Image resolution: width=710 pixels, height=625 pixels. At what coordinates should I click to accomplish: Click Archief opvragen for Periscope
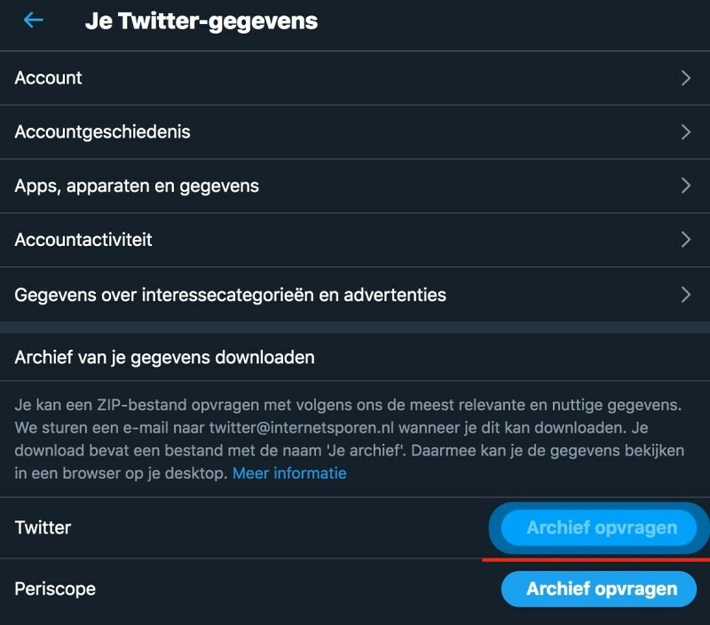(x=599, y=589)
